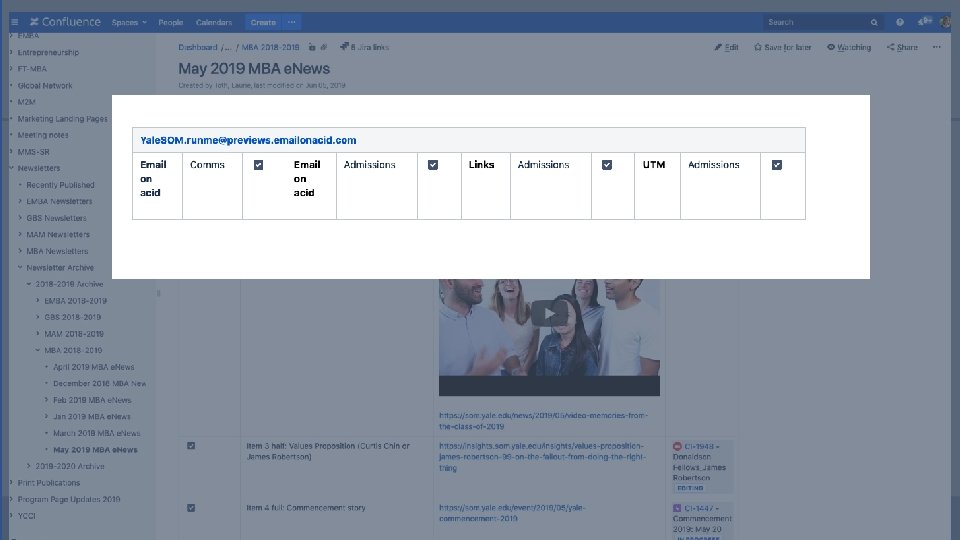The image size is (960, 540).
Task: Open Meeting notes in sidebar
Action: pos(43,135)
